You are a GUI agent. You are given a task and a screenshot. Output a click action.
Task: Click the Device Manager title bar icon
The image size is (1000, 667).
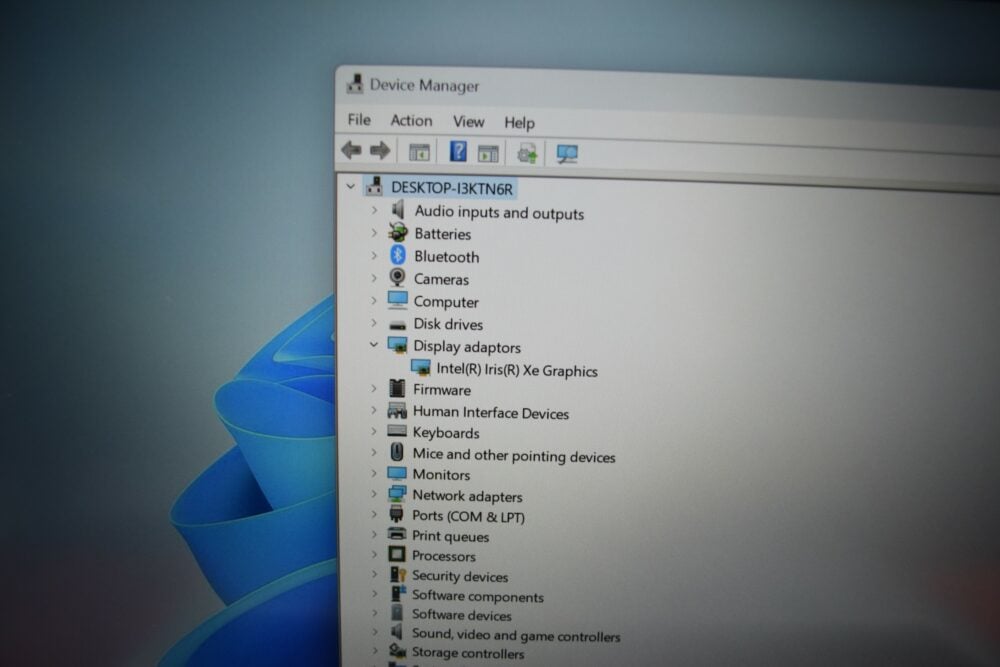point(355,84)
